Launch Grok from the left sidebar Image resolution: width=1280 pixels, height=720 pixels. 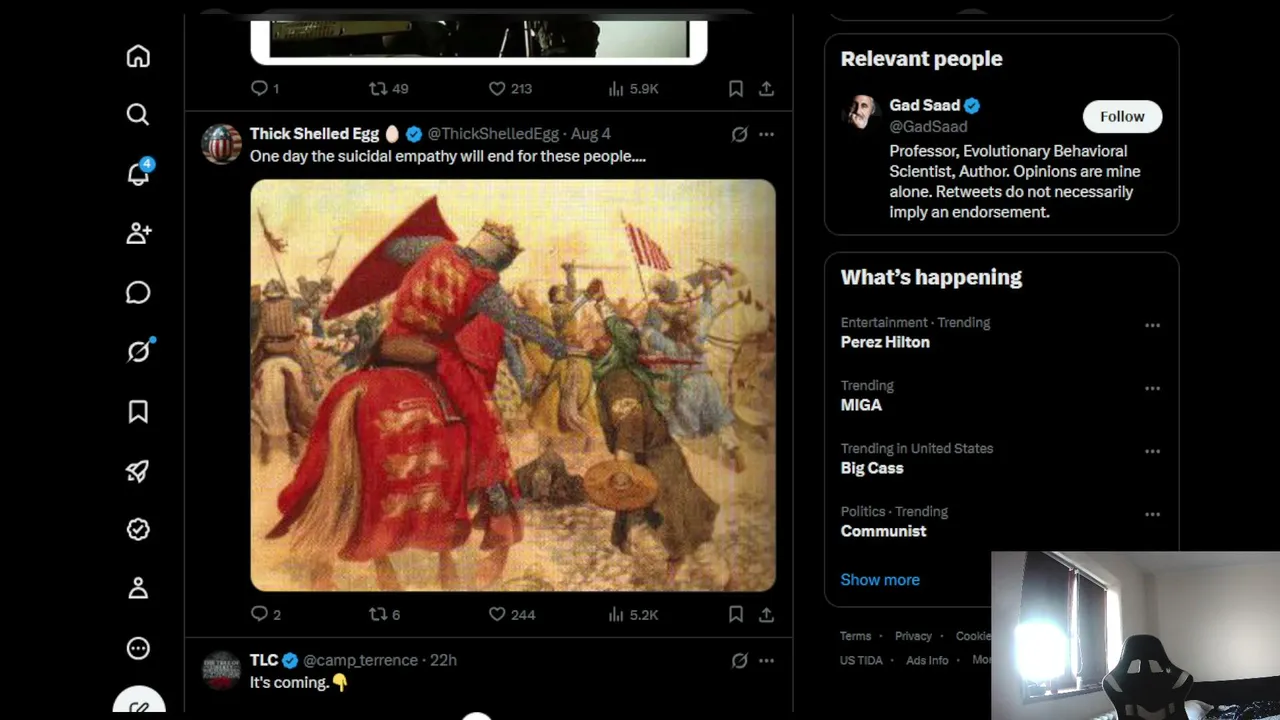coord(139,350)
